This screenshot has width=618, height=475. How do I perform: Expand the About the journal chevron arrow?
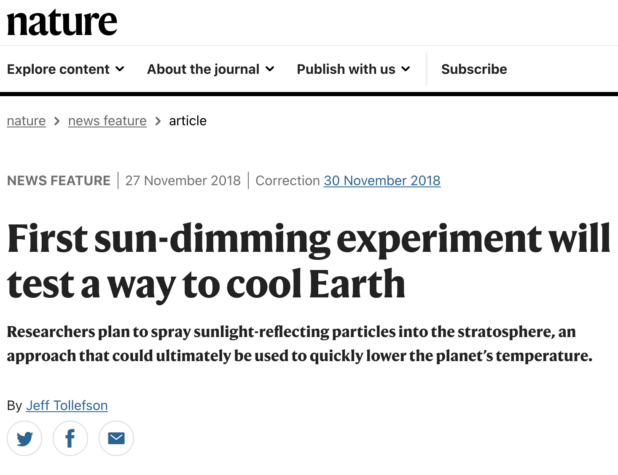tap(269, 69)
